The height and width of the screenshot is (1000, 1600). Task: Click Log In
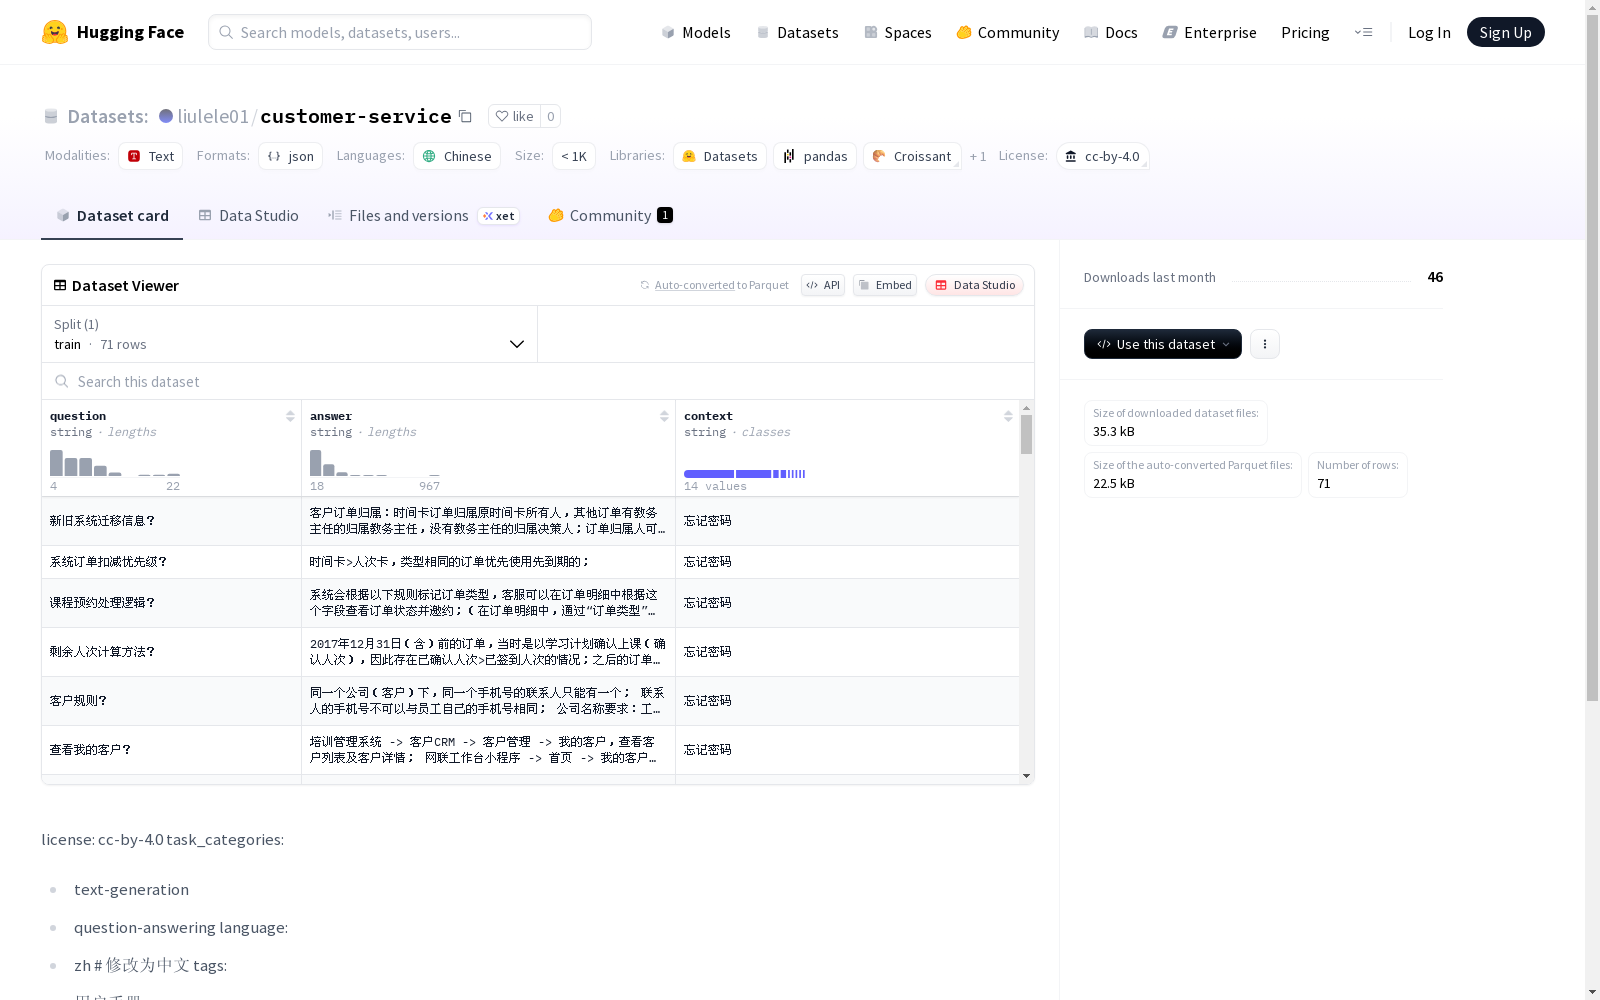pos(1429,32)
